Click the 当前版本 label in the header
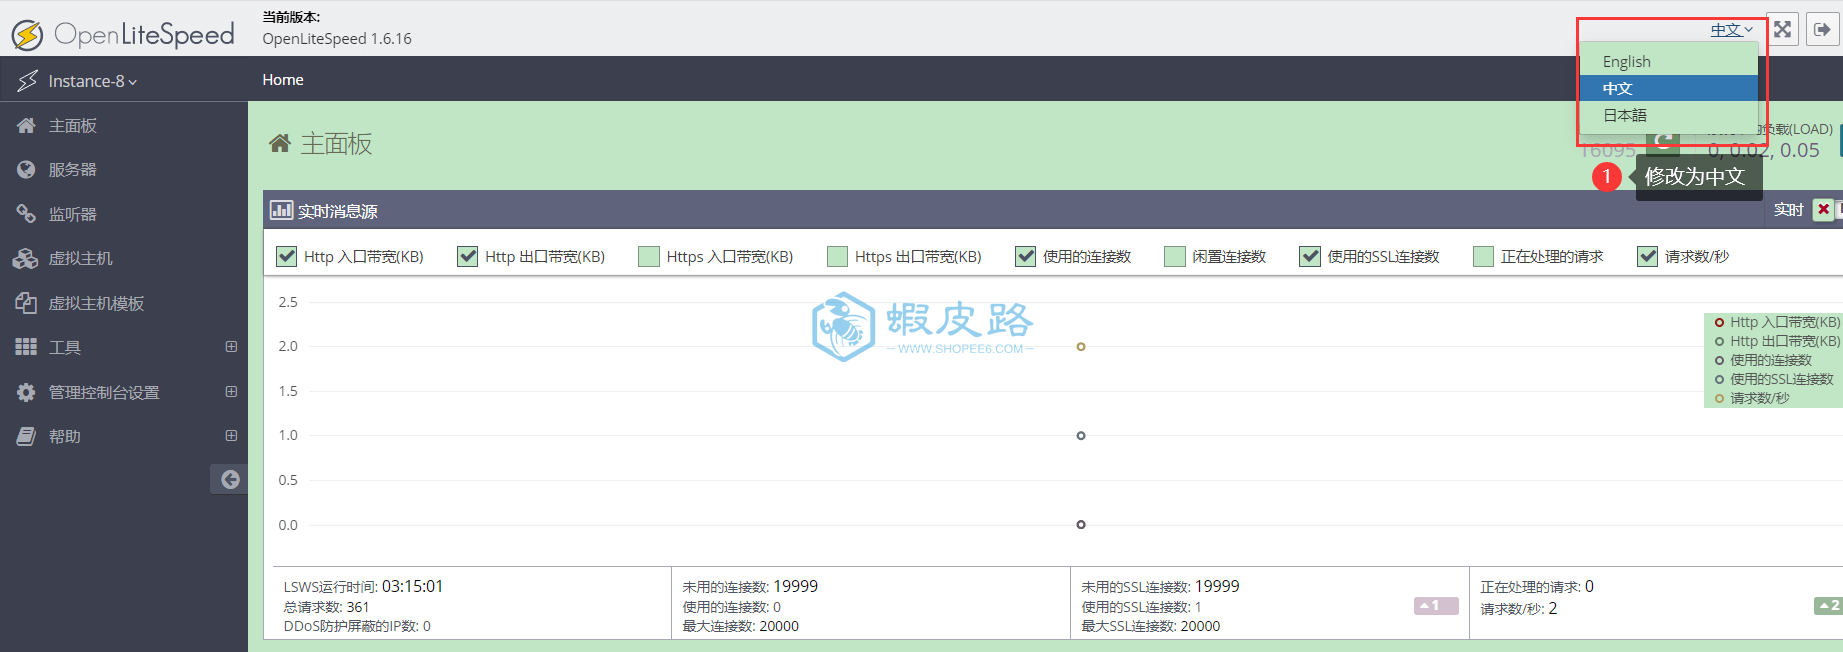 click(x=291, y=17)
